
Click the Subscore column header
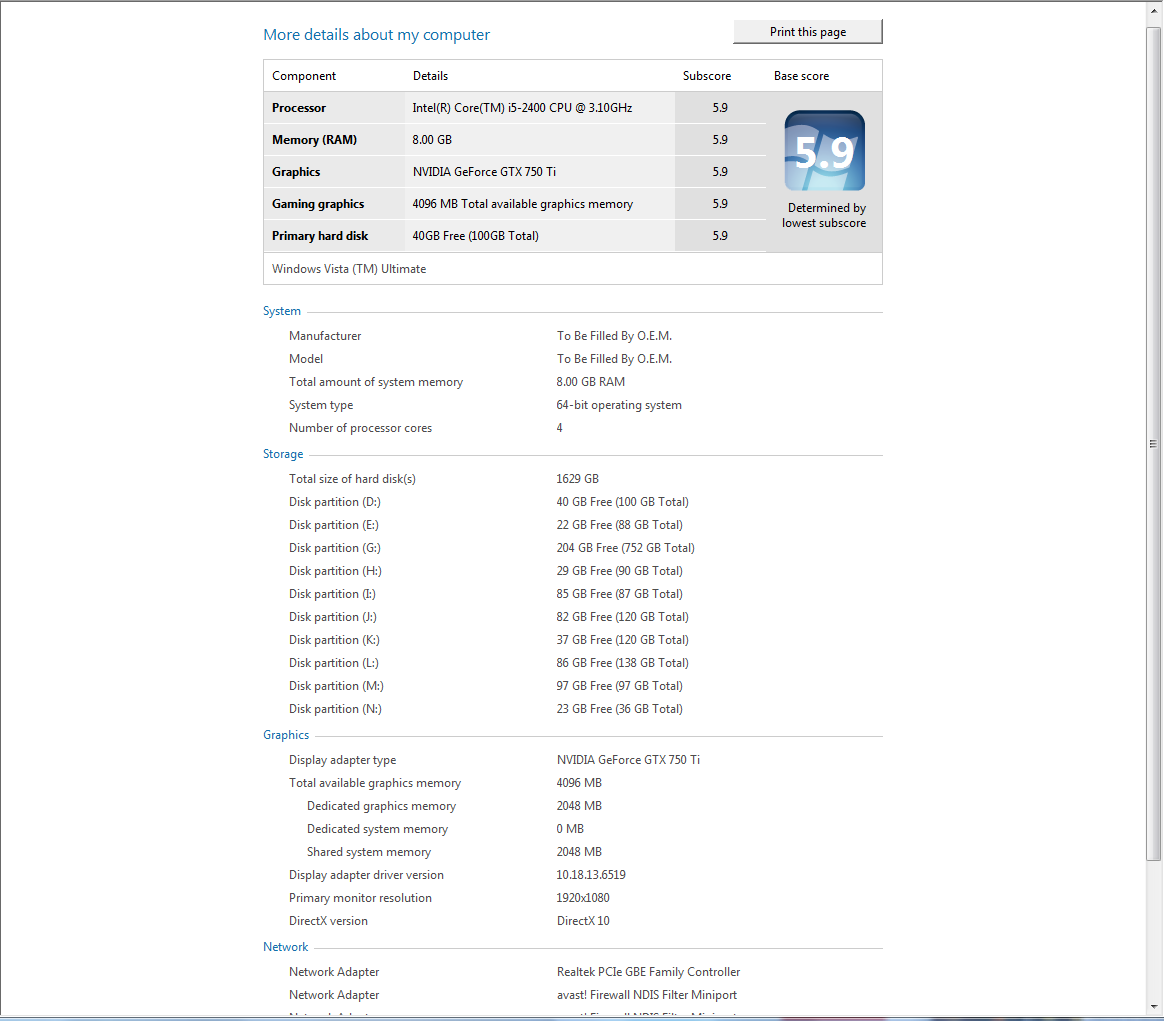coord(707,76)
